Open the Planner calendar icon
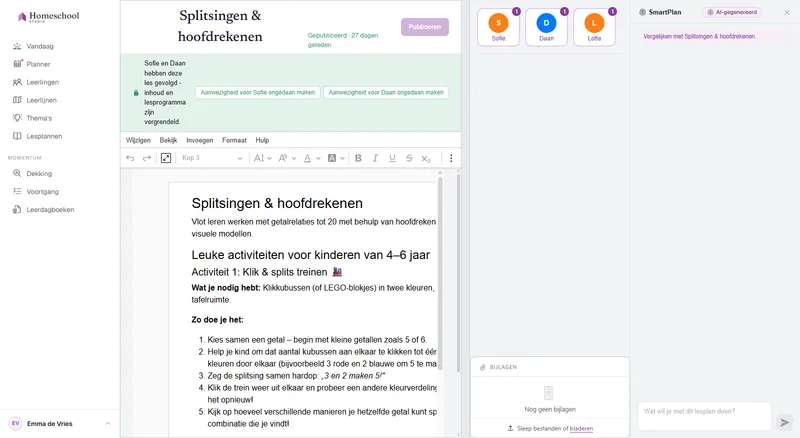 (17, 64)
